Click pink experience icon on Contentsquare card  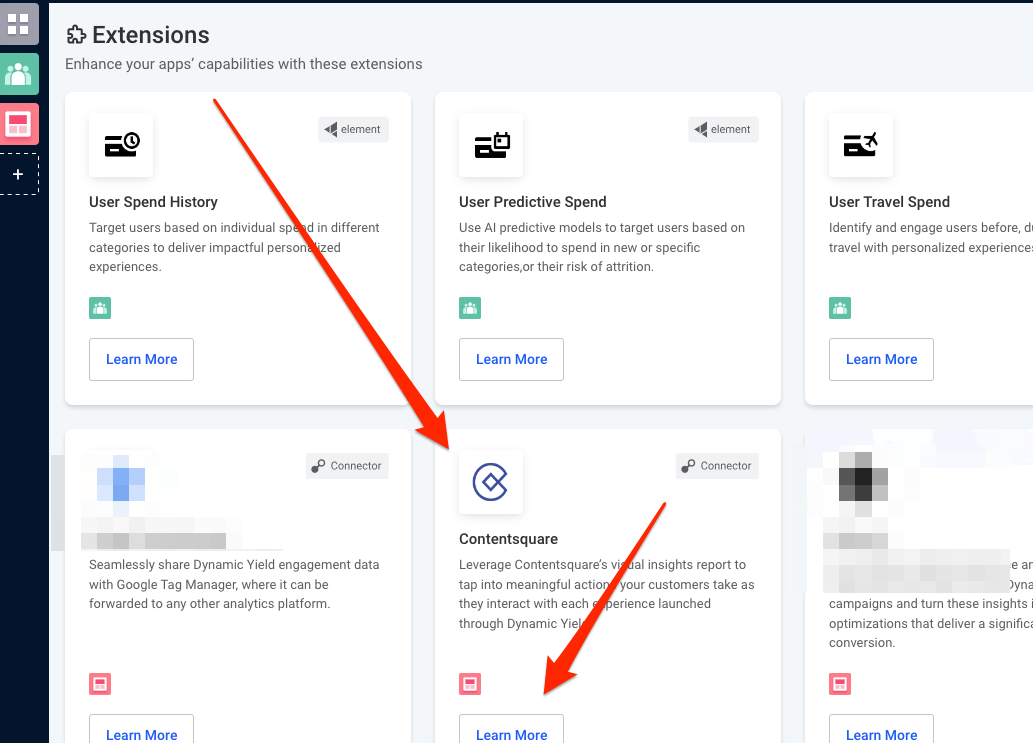click(470, 684)
